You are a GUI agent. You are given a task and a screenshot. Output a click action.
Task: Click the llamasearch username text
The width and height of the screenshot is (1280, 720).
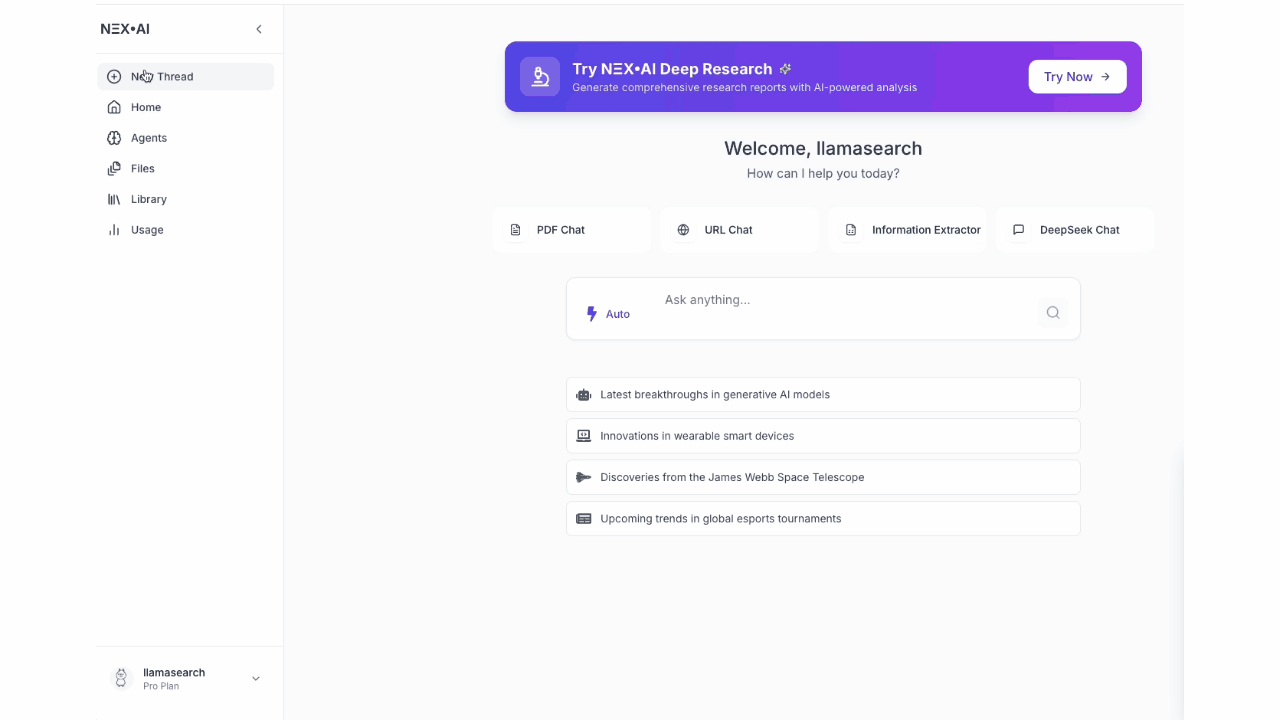pos(174,673)
